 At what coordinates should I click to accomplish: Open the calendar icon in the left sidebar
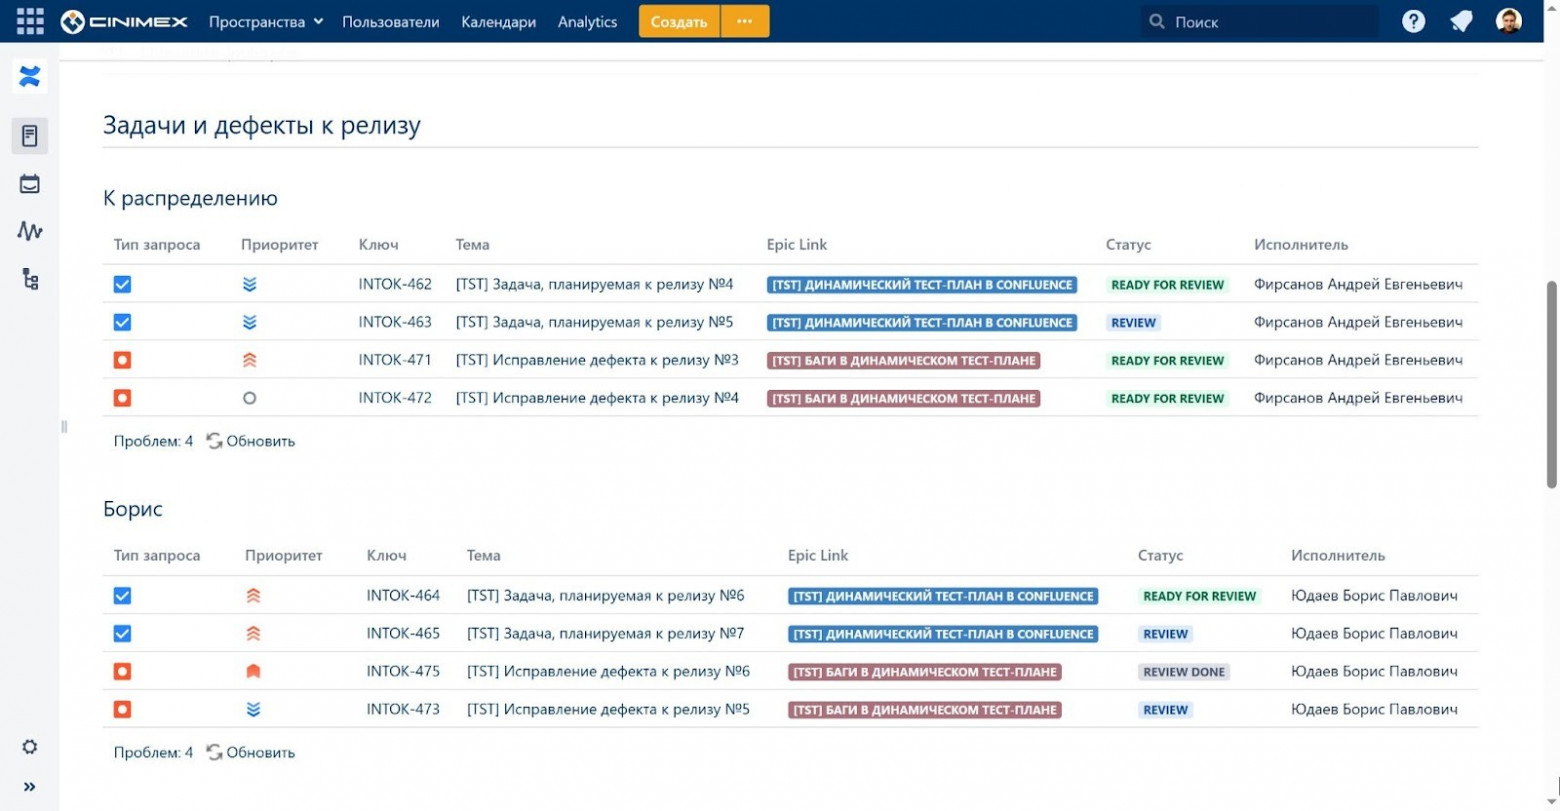click(30, 184)
